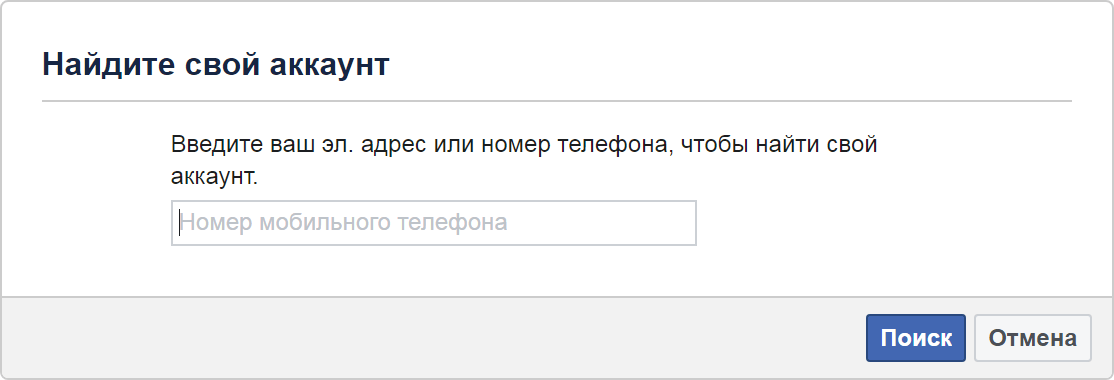Click the word Найдите in the heading

click(x=109, y=64)
